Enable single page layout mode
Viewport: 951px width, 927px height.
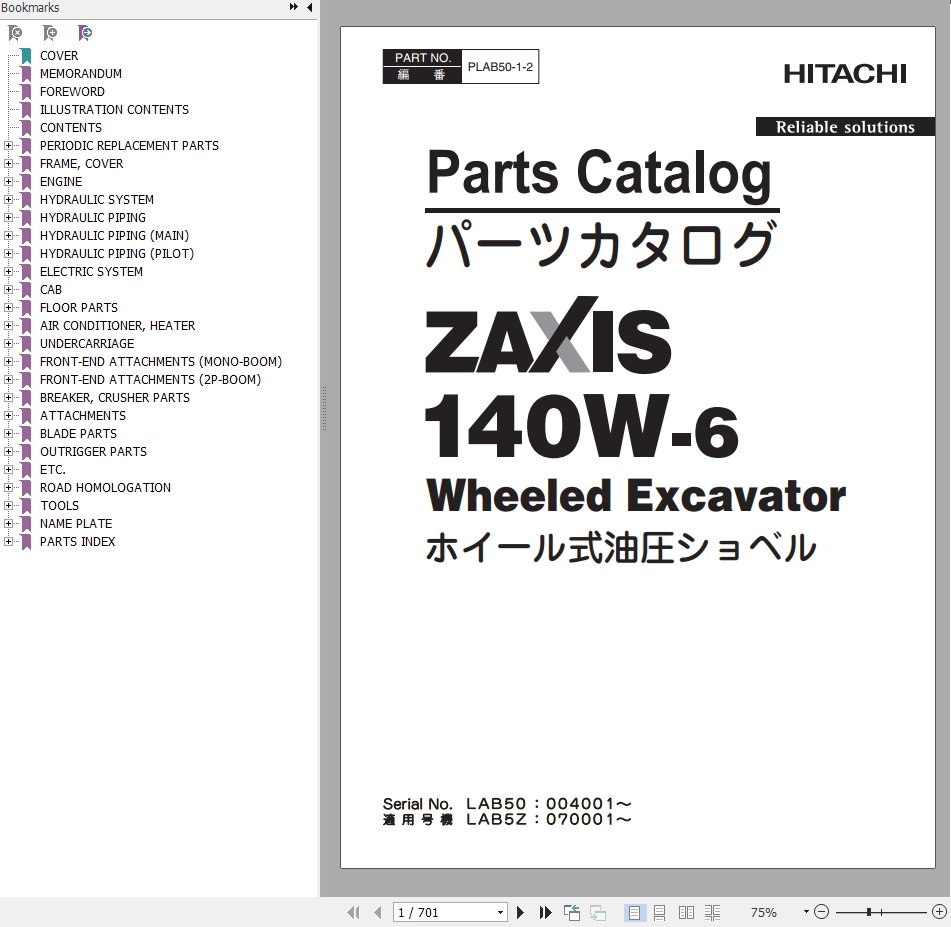pos(634,912)
